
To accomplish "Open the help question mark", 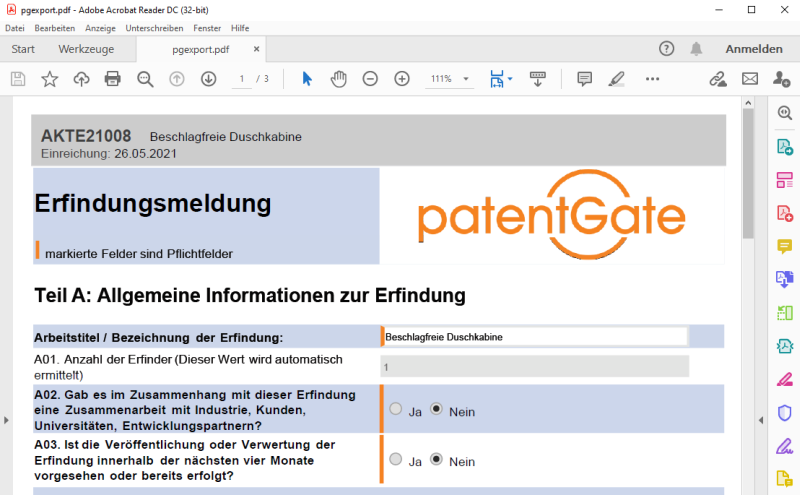I will 666,48.
